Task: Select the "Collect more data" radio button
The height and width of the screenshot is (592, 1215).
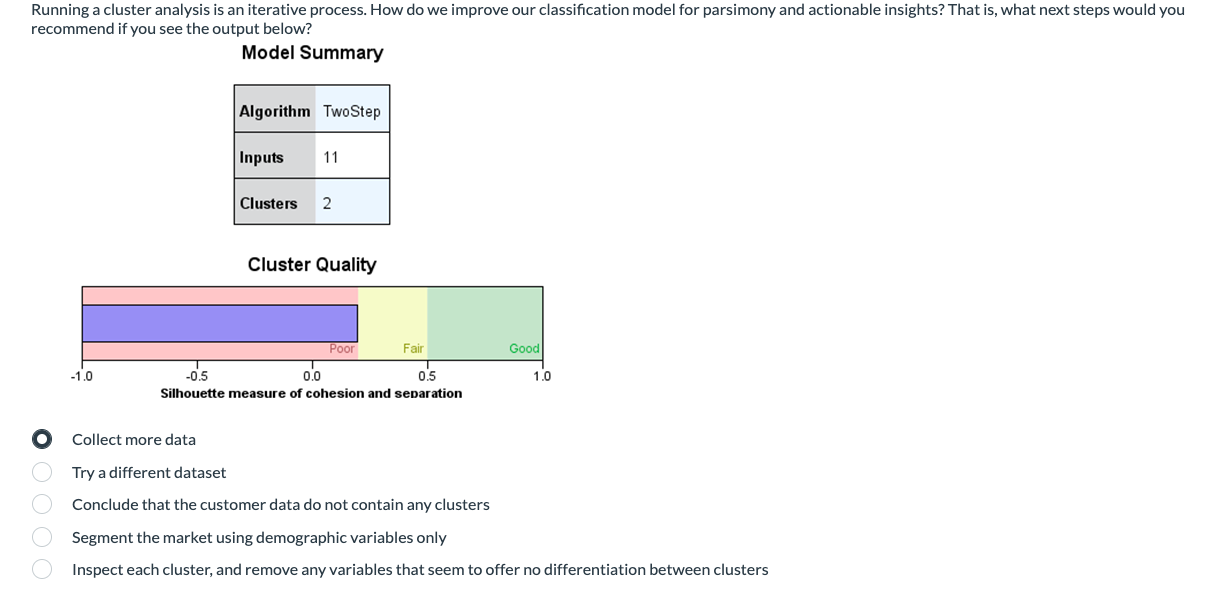Action: [x=42, y=439]
